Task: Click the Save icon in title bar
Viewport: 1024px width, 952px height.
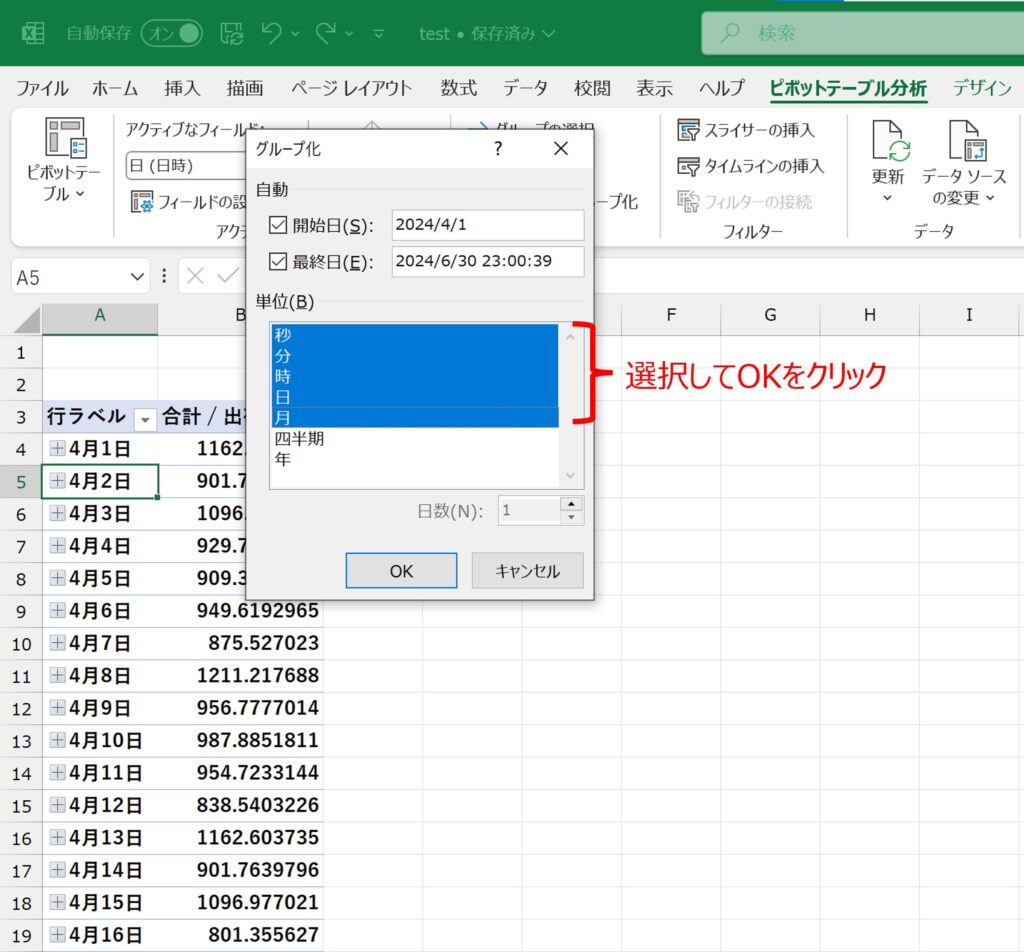Action: pyautogui.click(x=231, y=33)
